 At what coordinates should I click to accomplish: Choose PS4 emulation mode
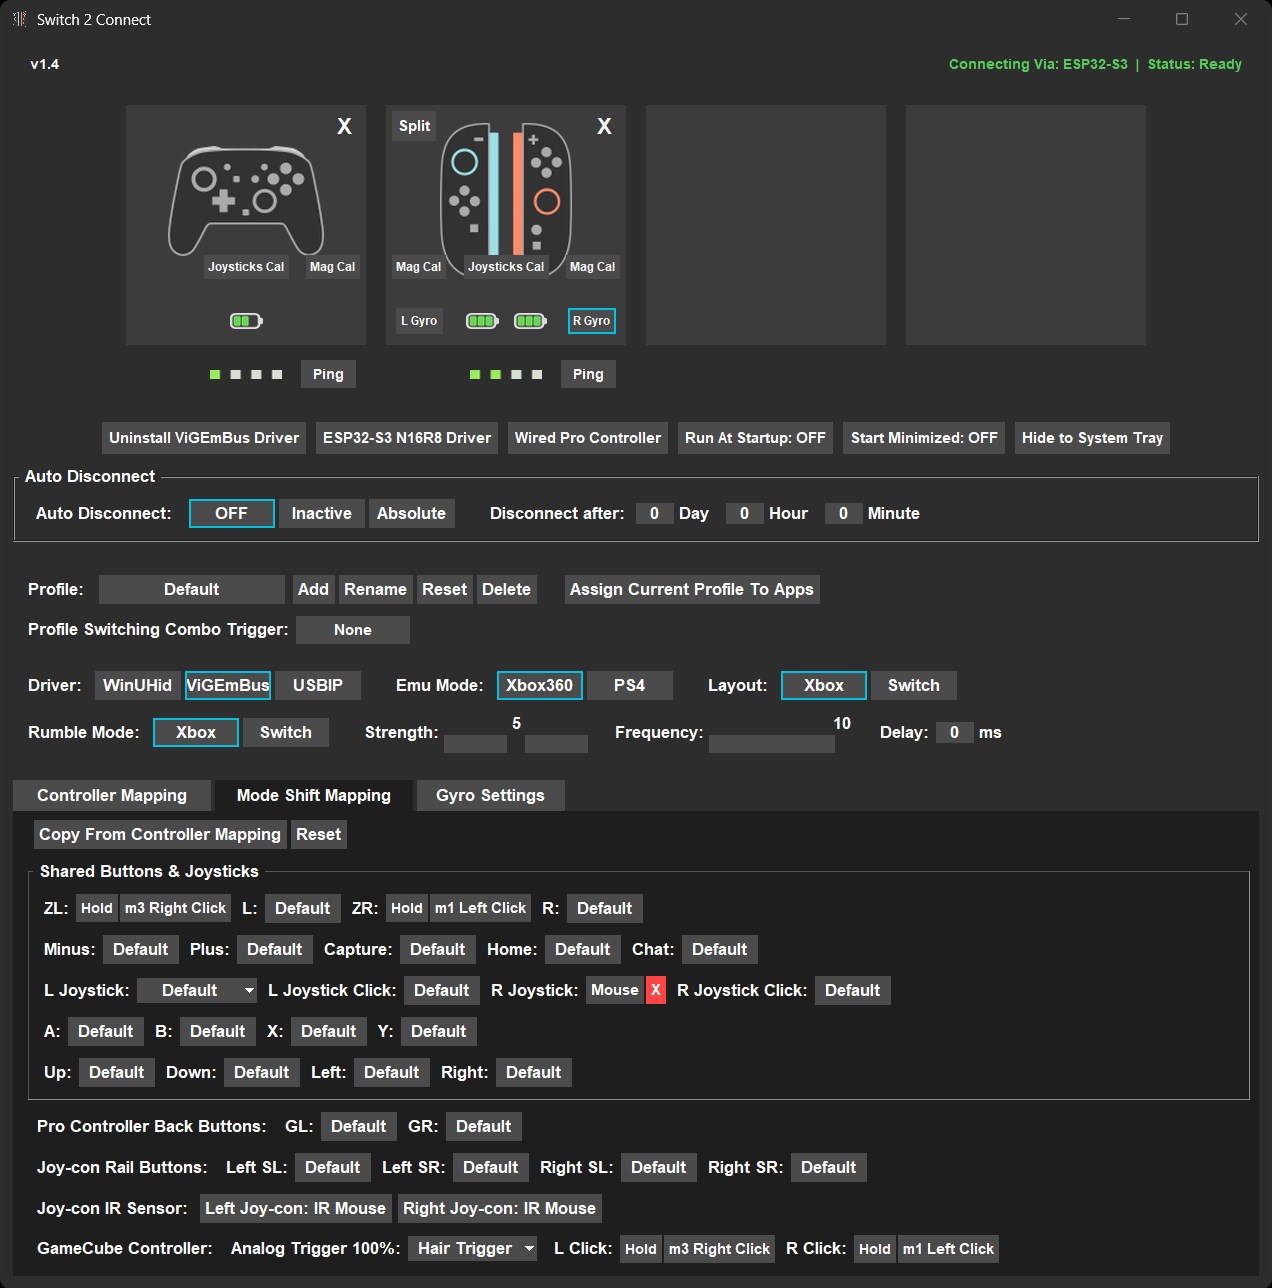[x=630, y=685]
